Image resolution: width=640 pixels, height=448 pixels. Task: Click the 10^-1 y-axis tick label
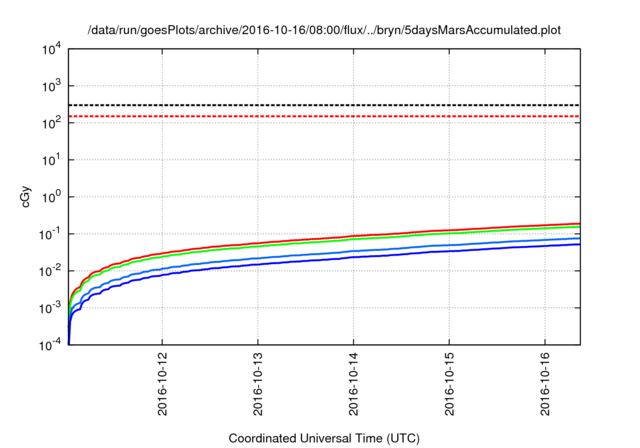click(48, 234)
